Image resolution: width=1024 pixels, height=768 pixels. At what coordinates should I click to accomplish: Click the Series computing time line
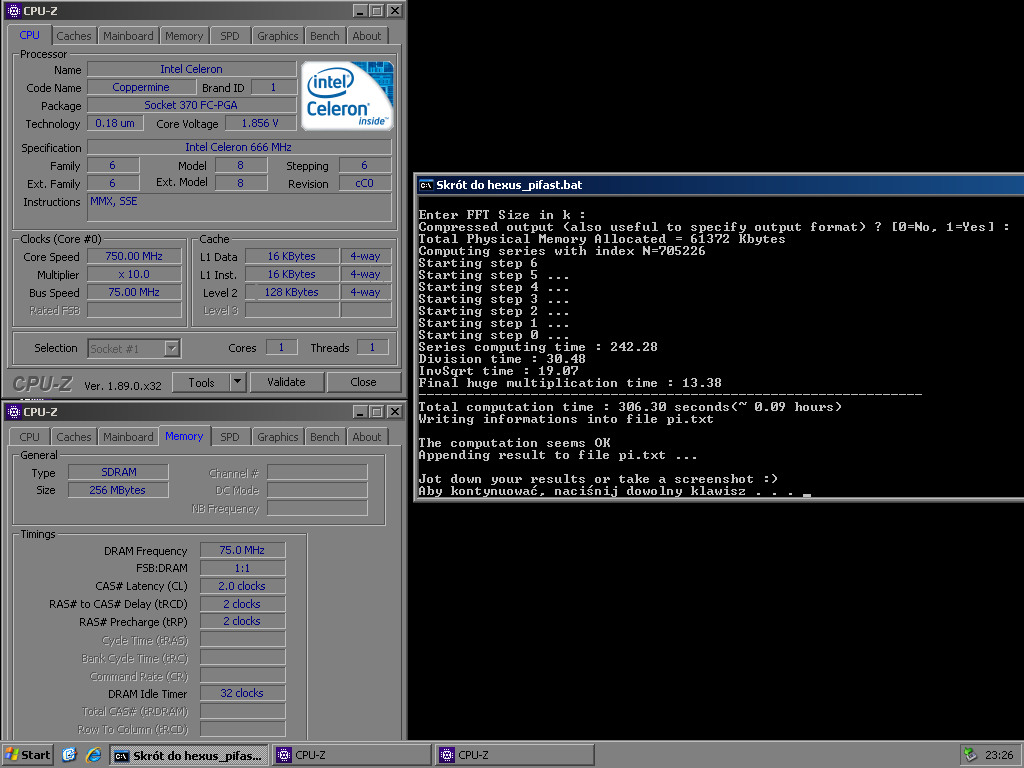pyautogui.click(x=538, y=347)
